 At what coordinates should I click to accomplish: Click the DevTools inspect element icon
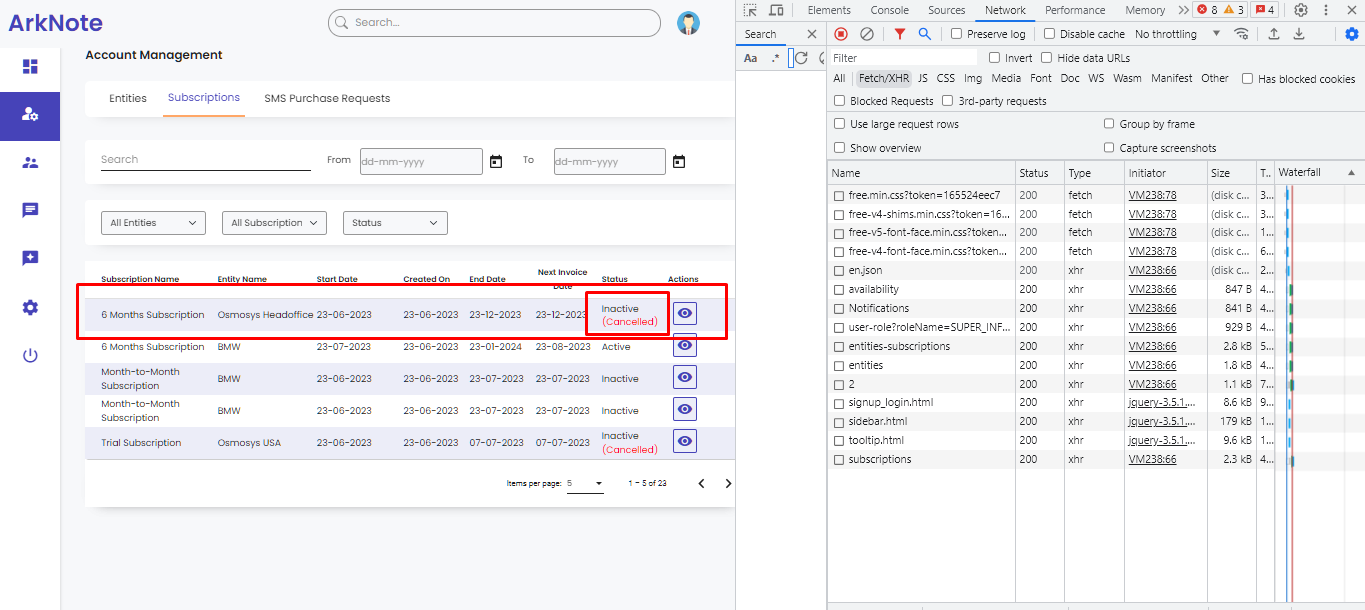(750, 10)
